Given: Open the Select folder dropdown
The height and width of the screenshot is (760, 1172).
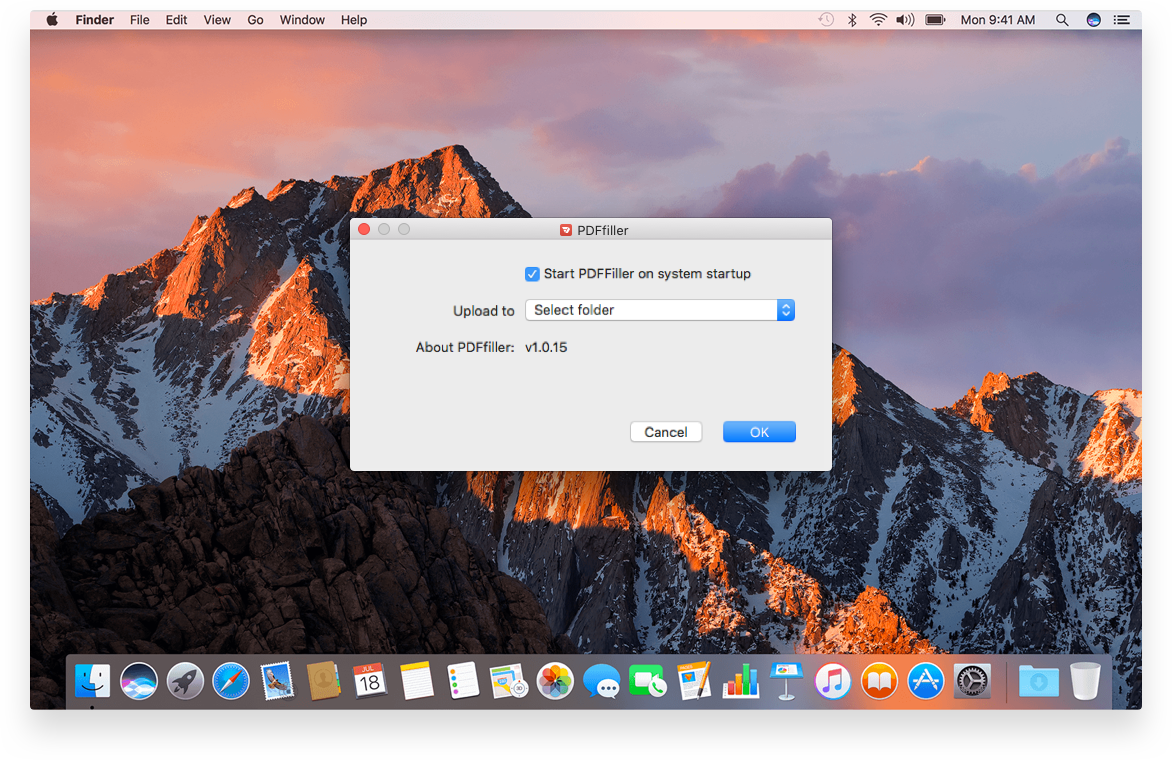Looking at the screenshot, I should 660,310.
